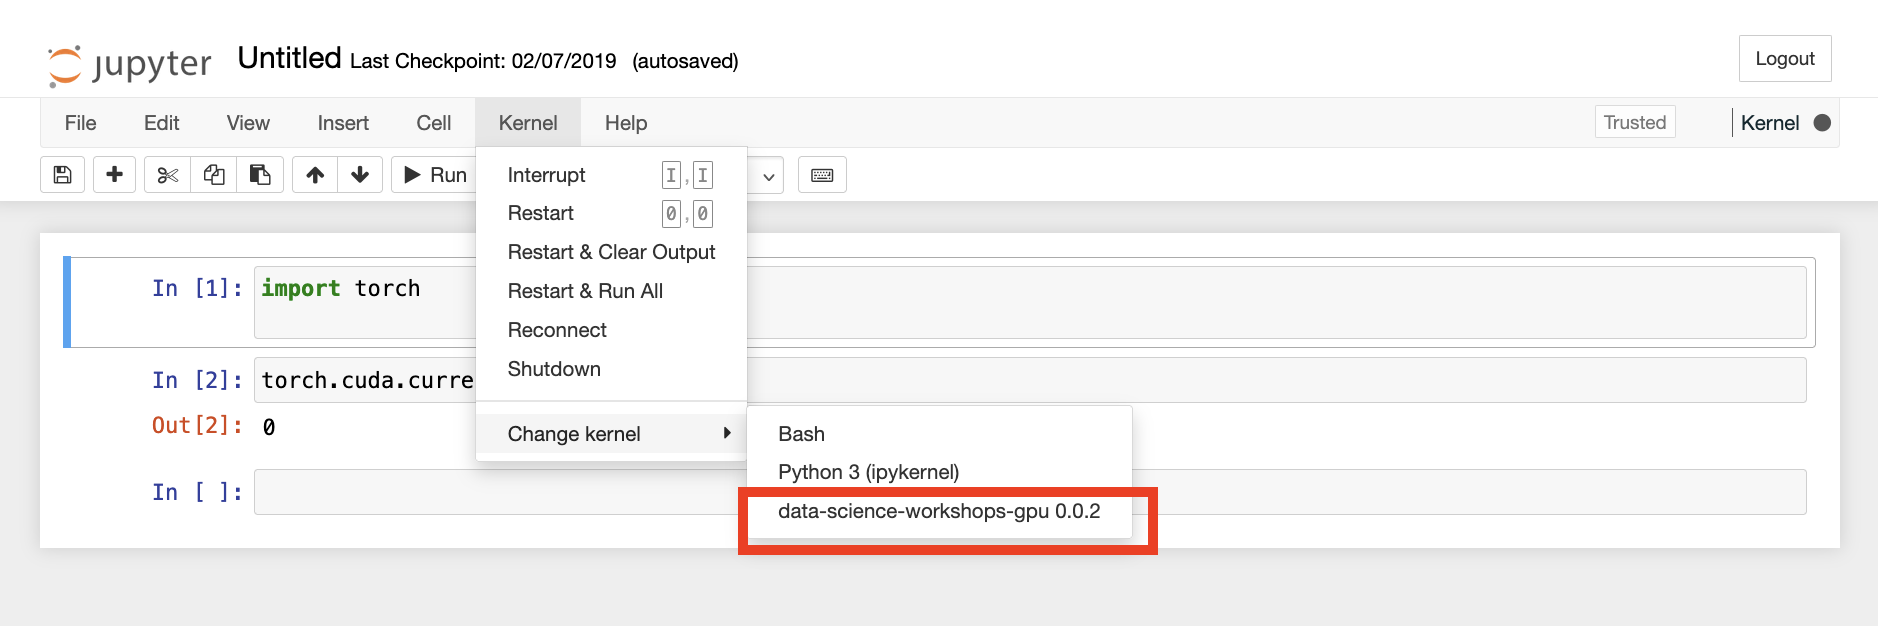Click the output value 0
Screen dimensions: 1878x626
269,427
